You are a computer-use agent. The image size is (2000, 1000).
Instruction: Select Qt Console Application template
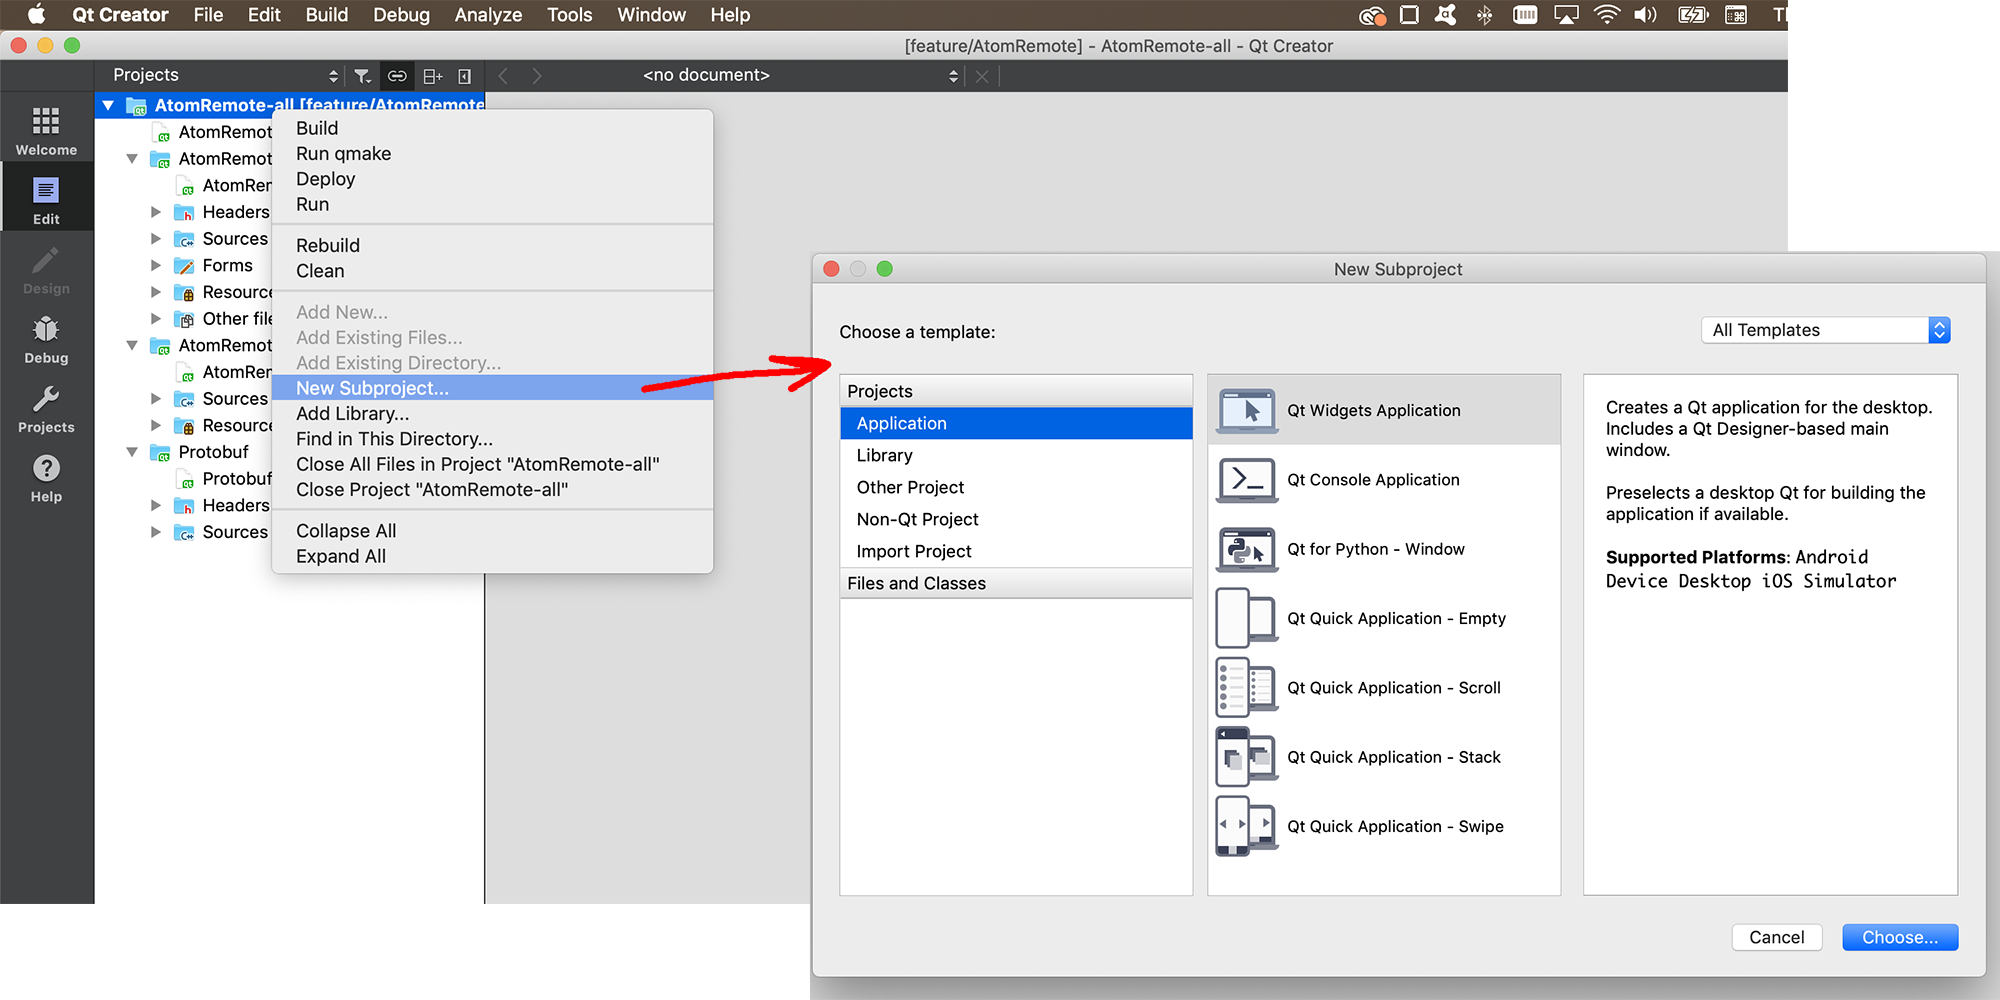1384,480
